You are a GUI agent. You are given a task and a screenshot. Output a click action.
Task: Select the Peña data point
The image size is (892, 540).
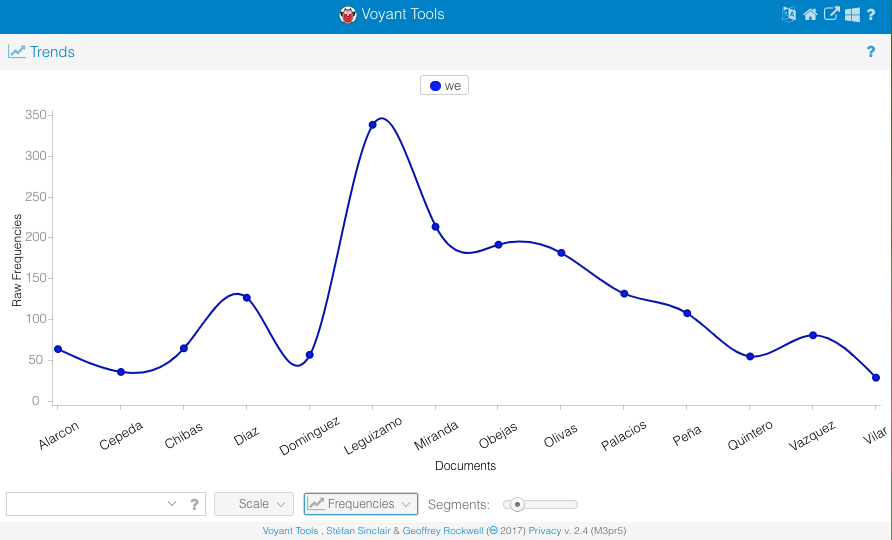687,314
